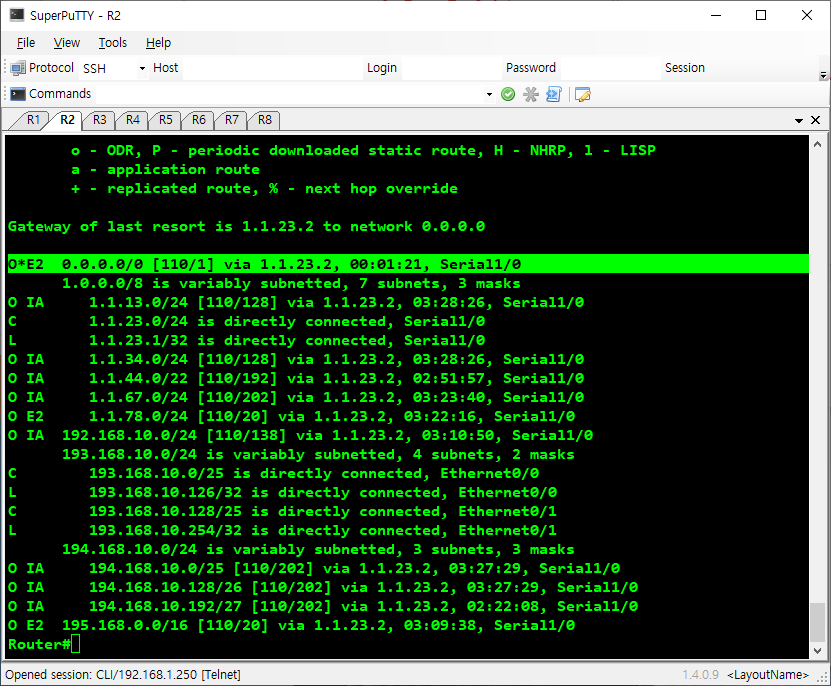
Task: Click the 1.4.0.9 version label
Action: (700, 675)
